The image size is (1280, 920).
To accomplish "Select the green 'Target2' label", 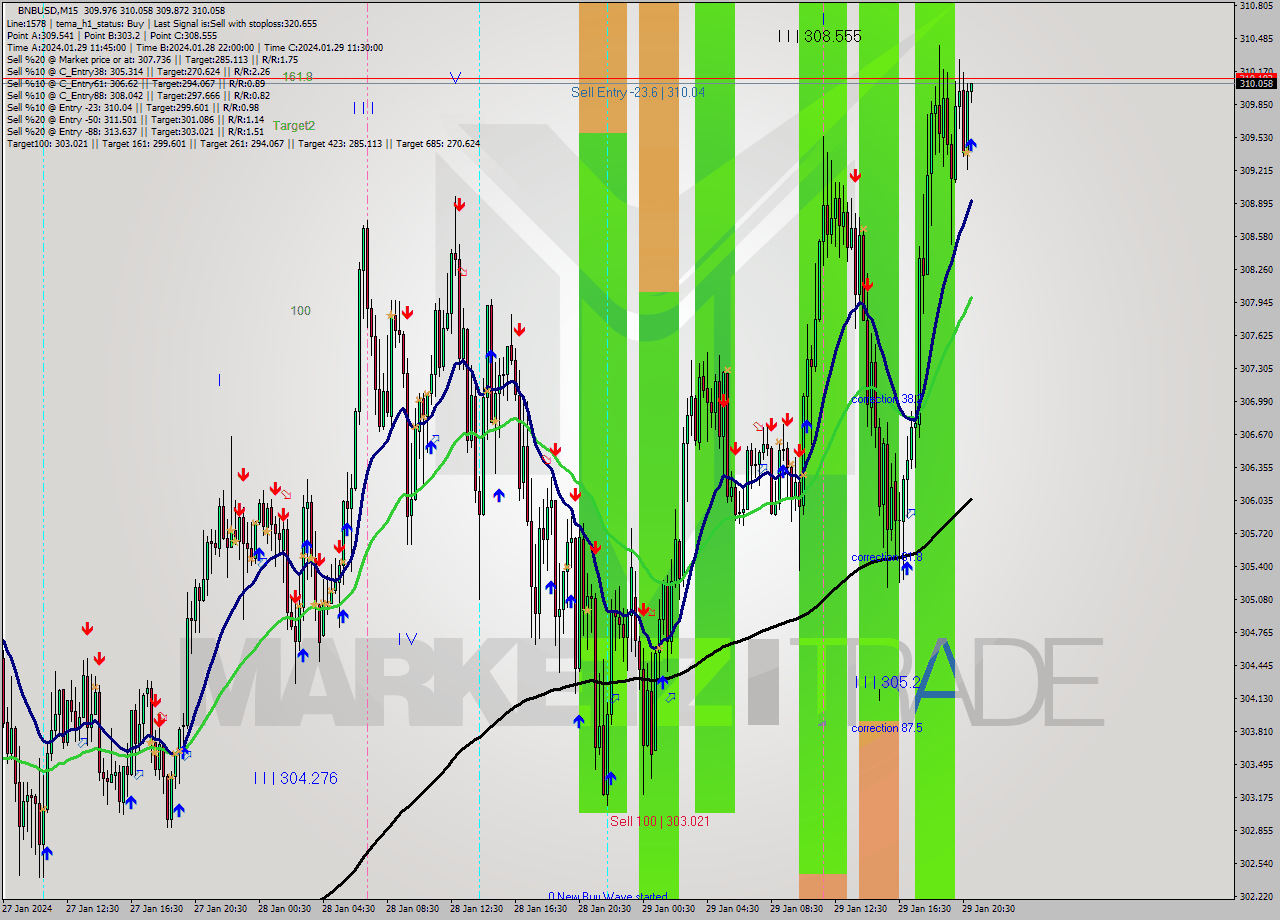I will [294, 125].
